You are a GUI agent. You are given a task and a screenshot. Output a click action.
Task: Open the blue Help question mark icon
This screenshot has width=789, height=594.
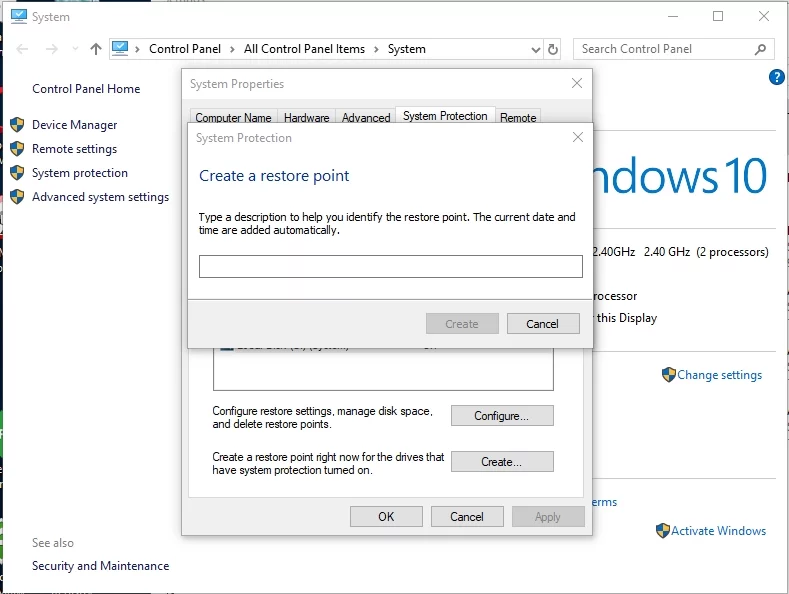[777, 77]
